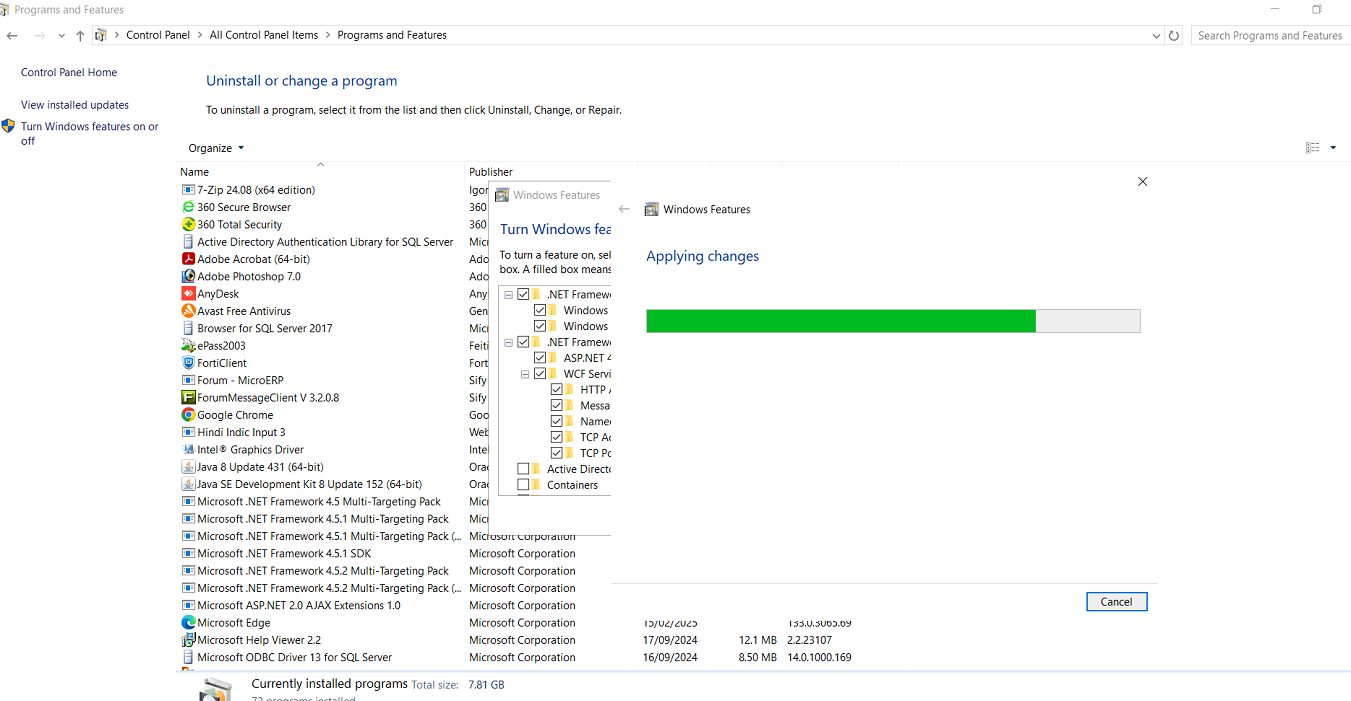Click the Hindi Indic Input 3 icon
Screen dimensions: 1351x701
(x=188, y=432)
